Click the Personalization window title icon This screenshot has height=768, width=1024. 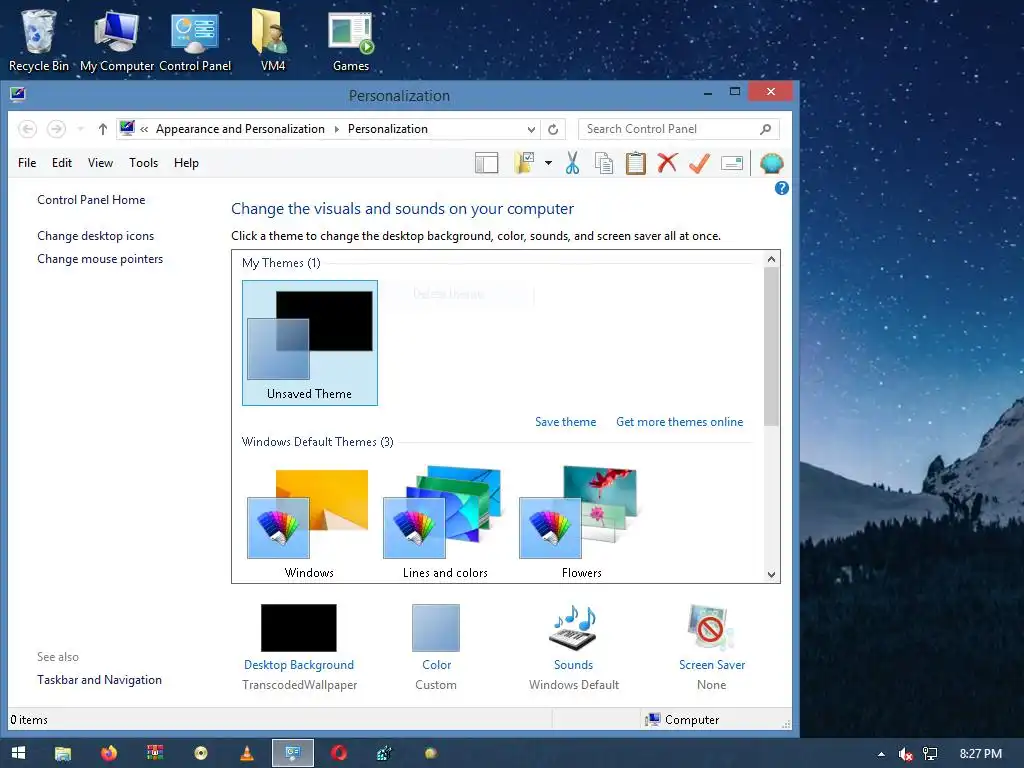[18, 94]
